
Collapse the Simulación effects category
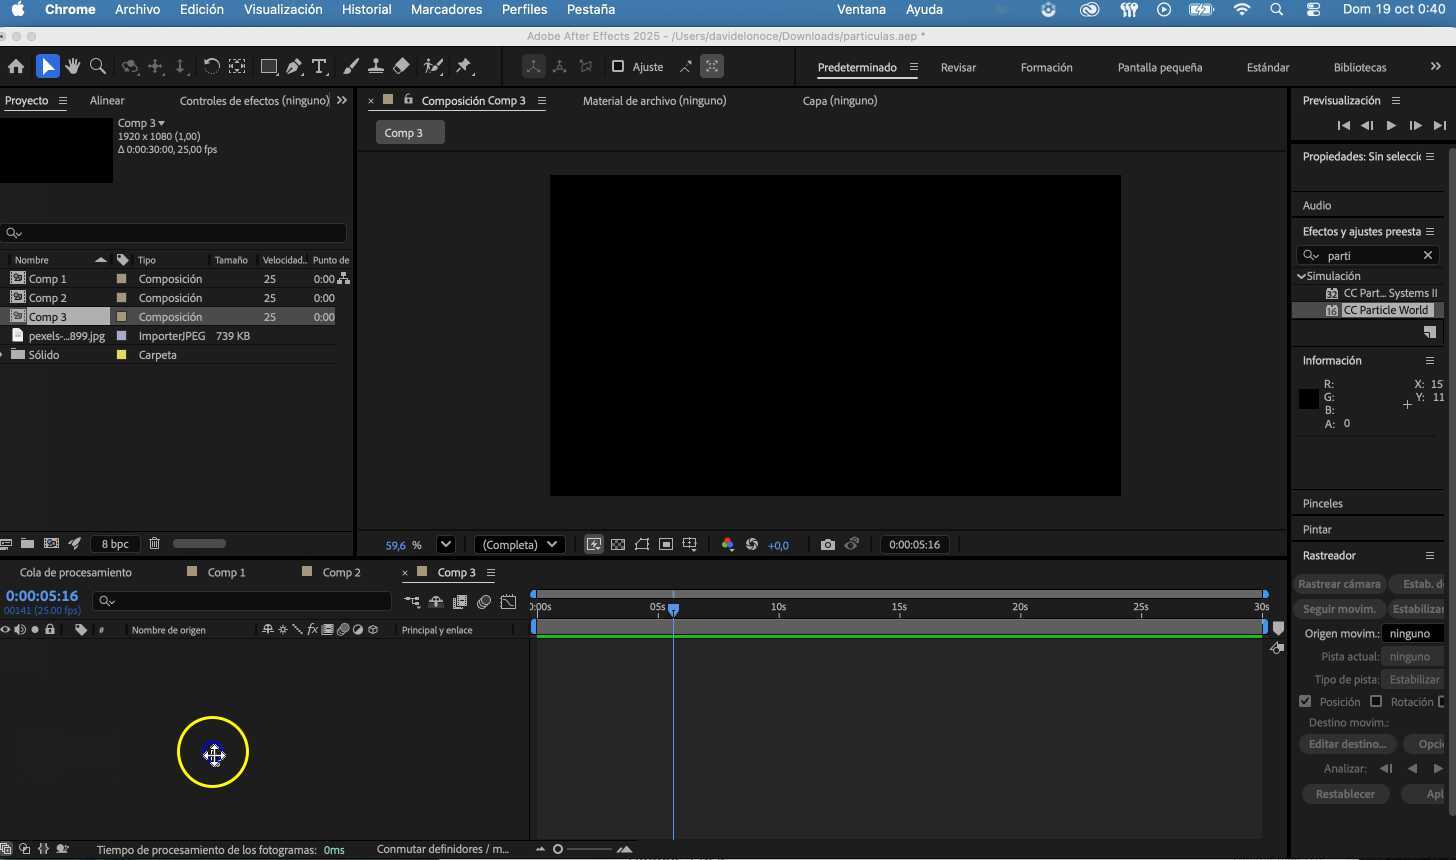(1301, 276)
